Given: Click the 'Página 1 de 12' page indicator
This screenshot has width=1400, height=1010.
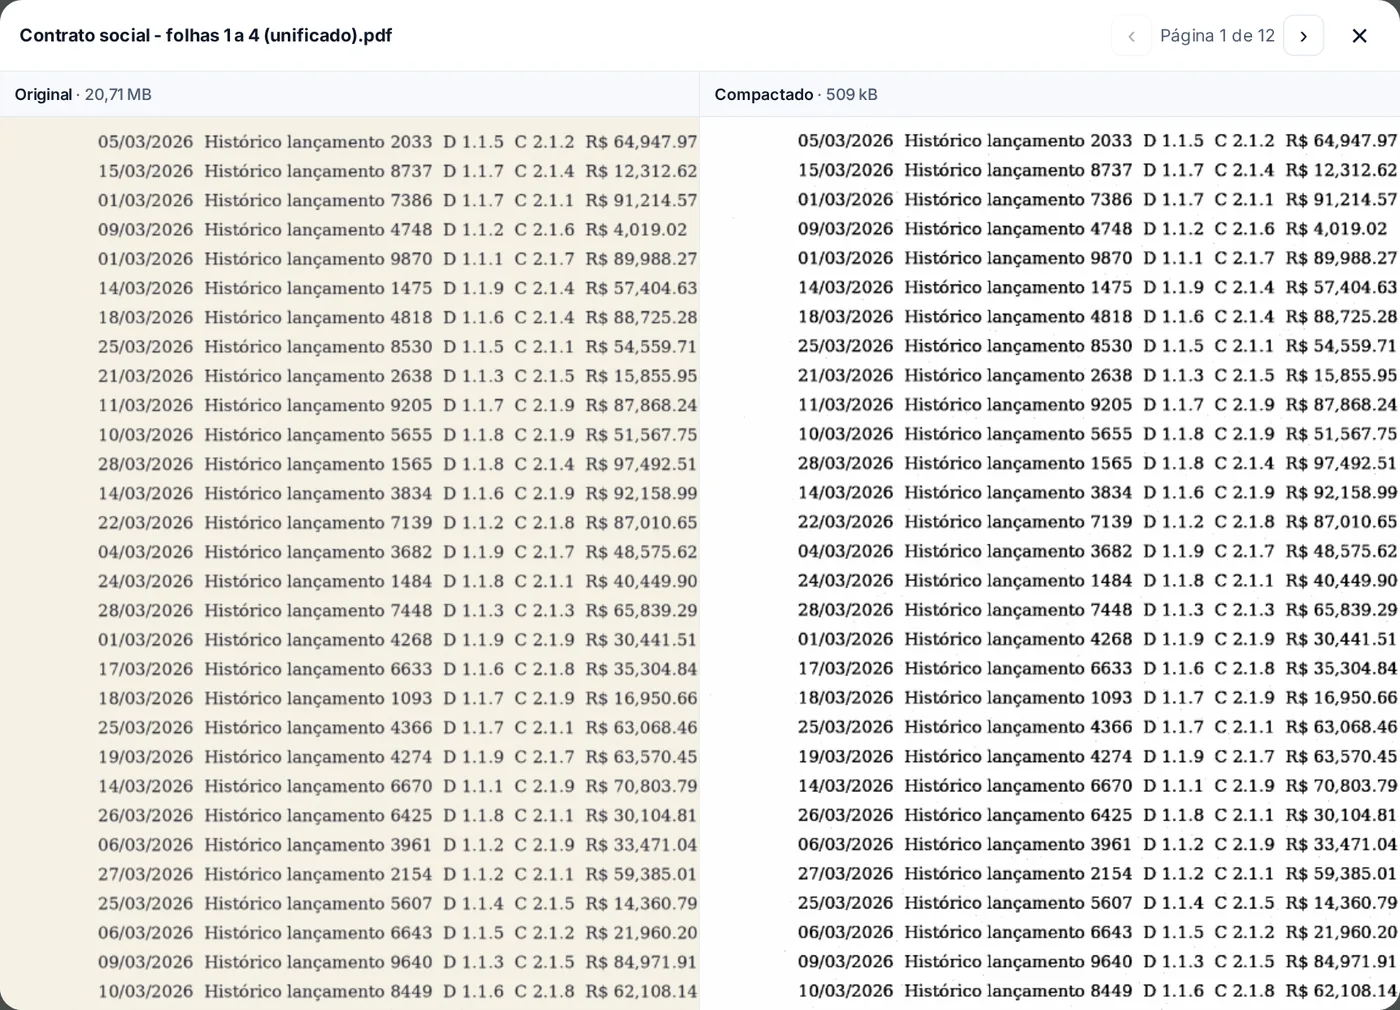Looking at the screenshot, I should coord(1217,36).
